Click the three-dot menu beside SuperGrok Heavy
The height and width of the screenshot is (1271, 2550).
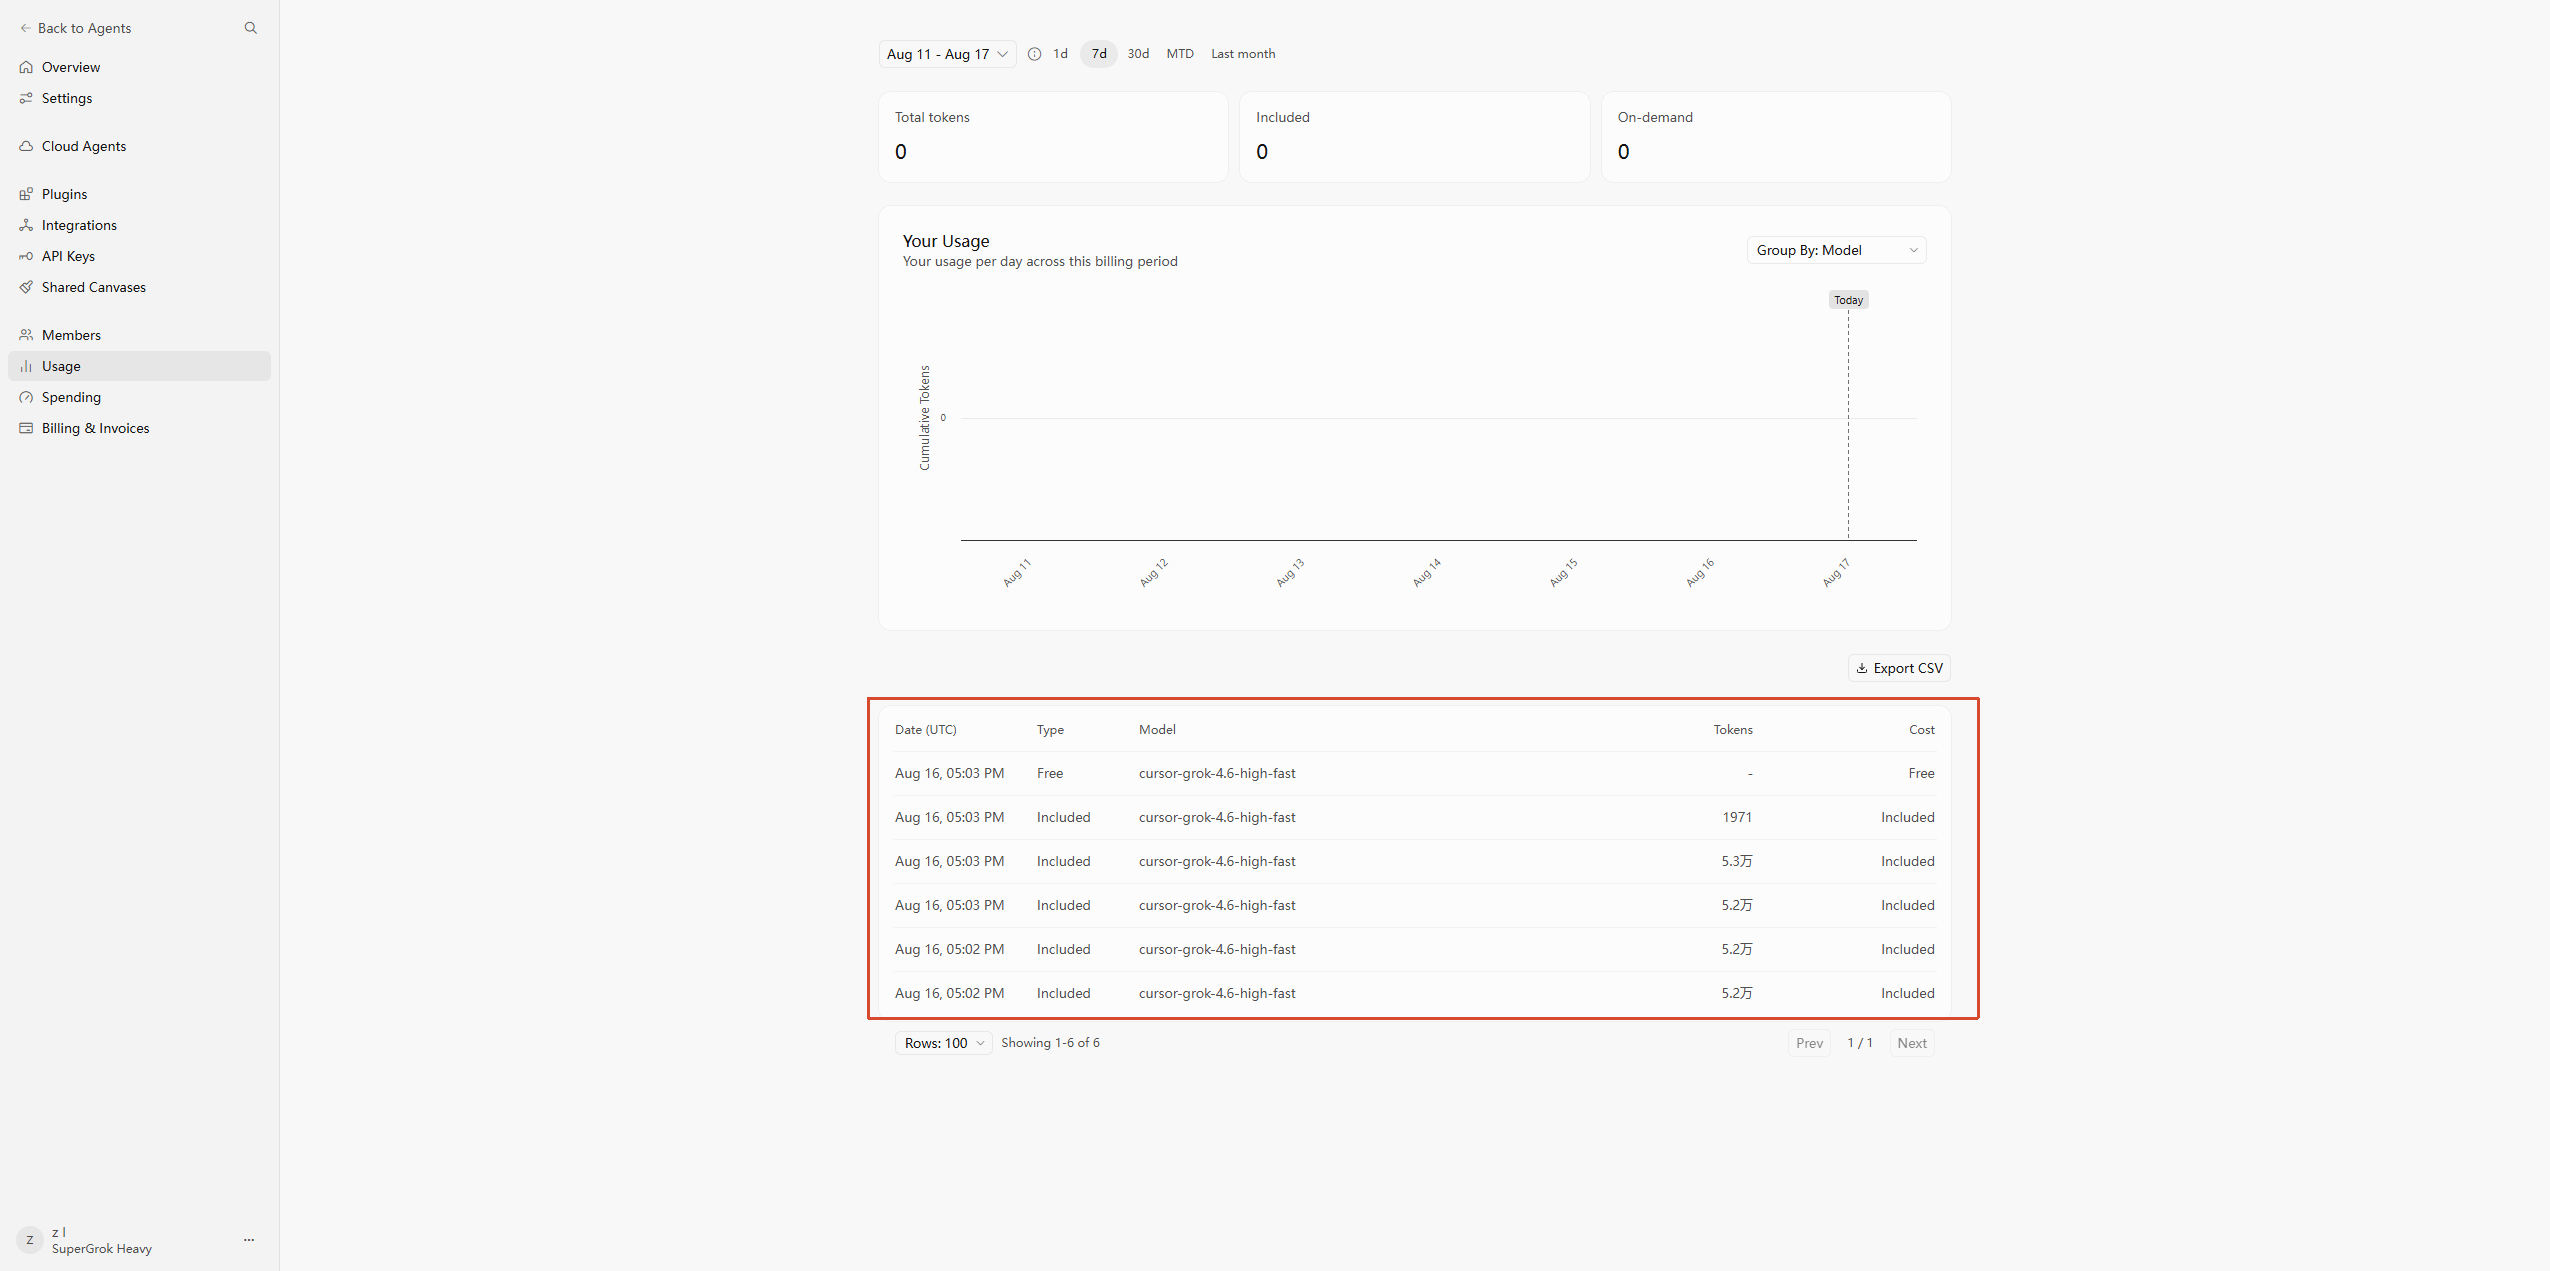tap(249, 1240)
